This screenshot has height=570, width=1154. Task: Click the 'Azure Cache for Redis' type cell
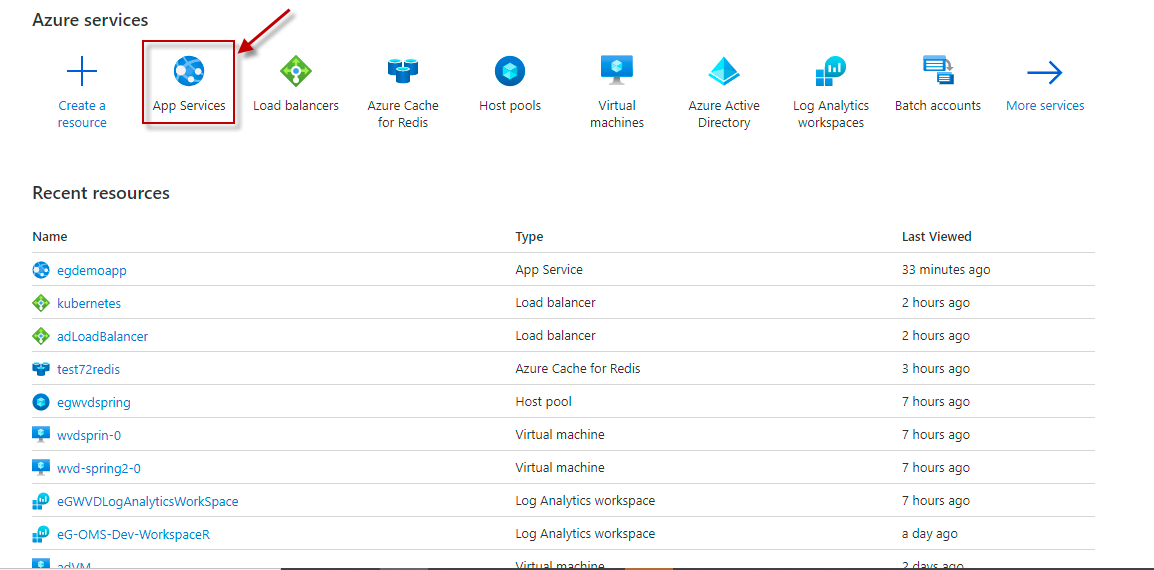pos(578,368)
